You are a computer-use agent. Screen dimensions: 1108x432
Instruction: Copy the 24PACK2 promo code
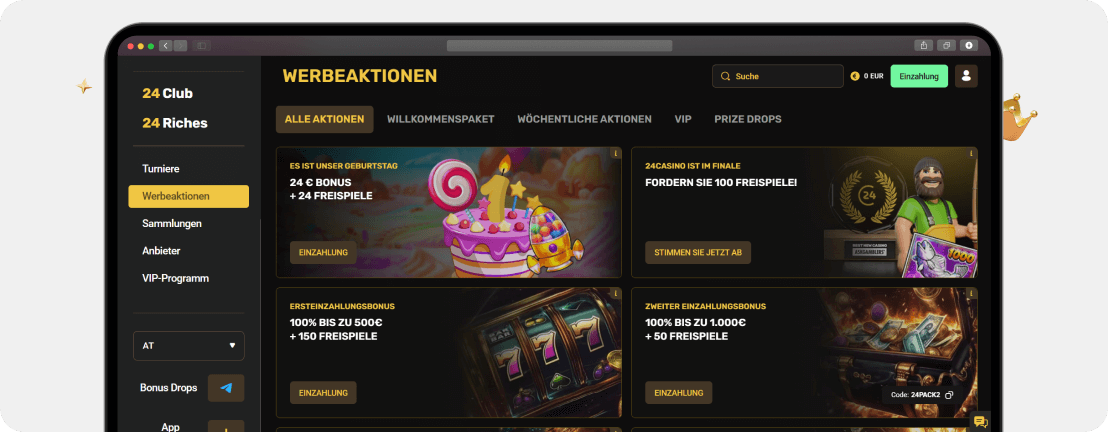coord(949,395)
